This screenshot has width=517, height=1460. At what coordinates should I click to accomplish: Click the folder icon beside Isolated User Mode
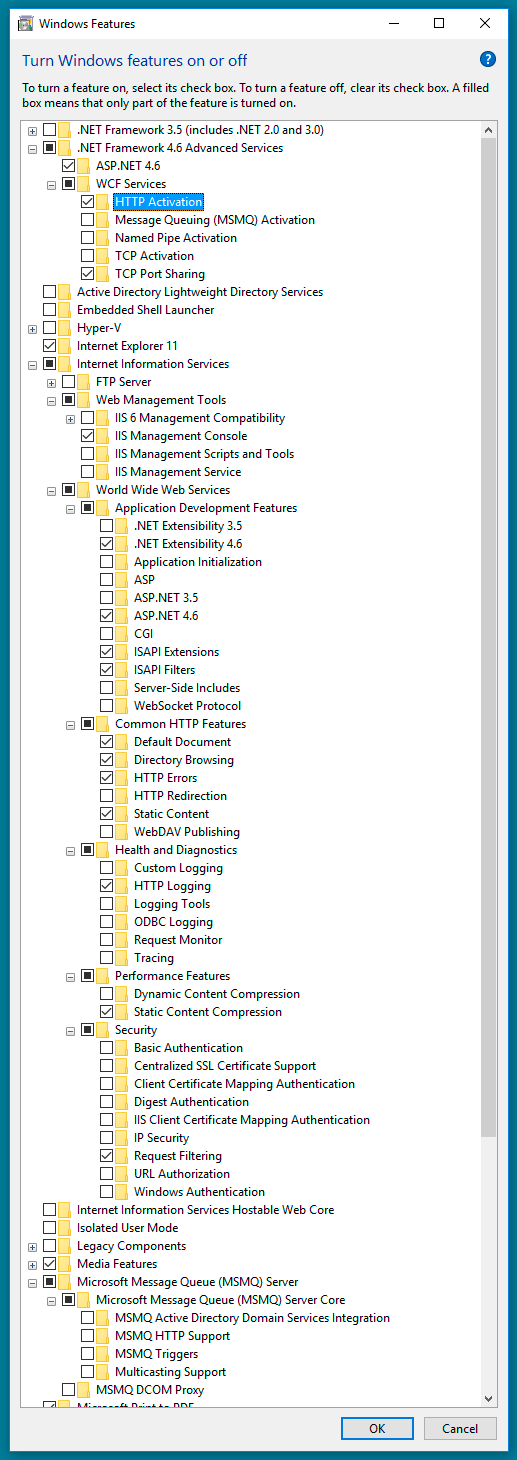coord(65,1228)
